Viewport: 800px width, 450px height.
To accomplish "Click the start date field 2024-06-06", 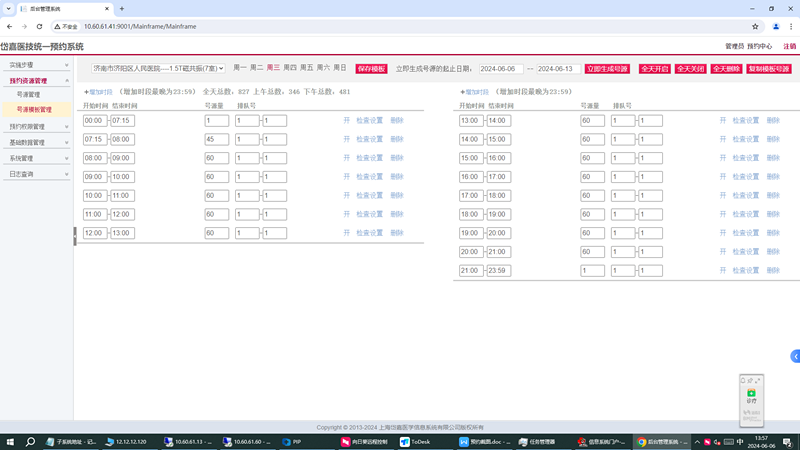I will 501,69.
